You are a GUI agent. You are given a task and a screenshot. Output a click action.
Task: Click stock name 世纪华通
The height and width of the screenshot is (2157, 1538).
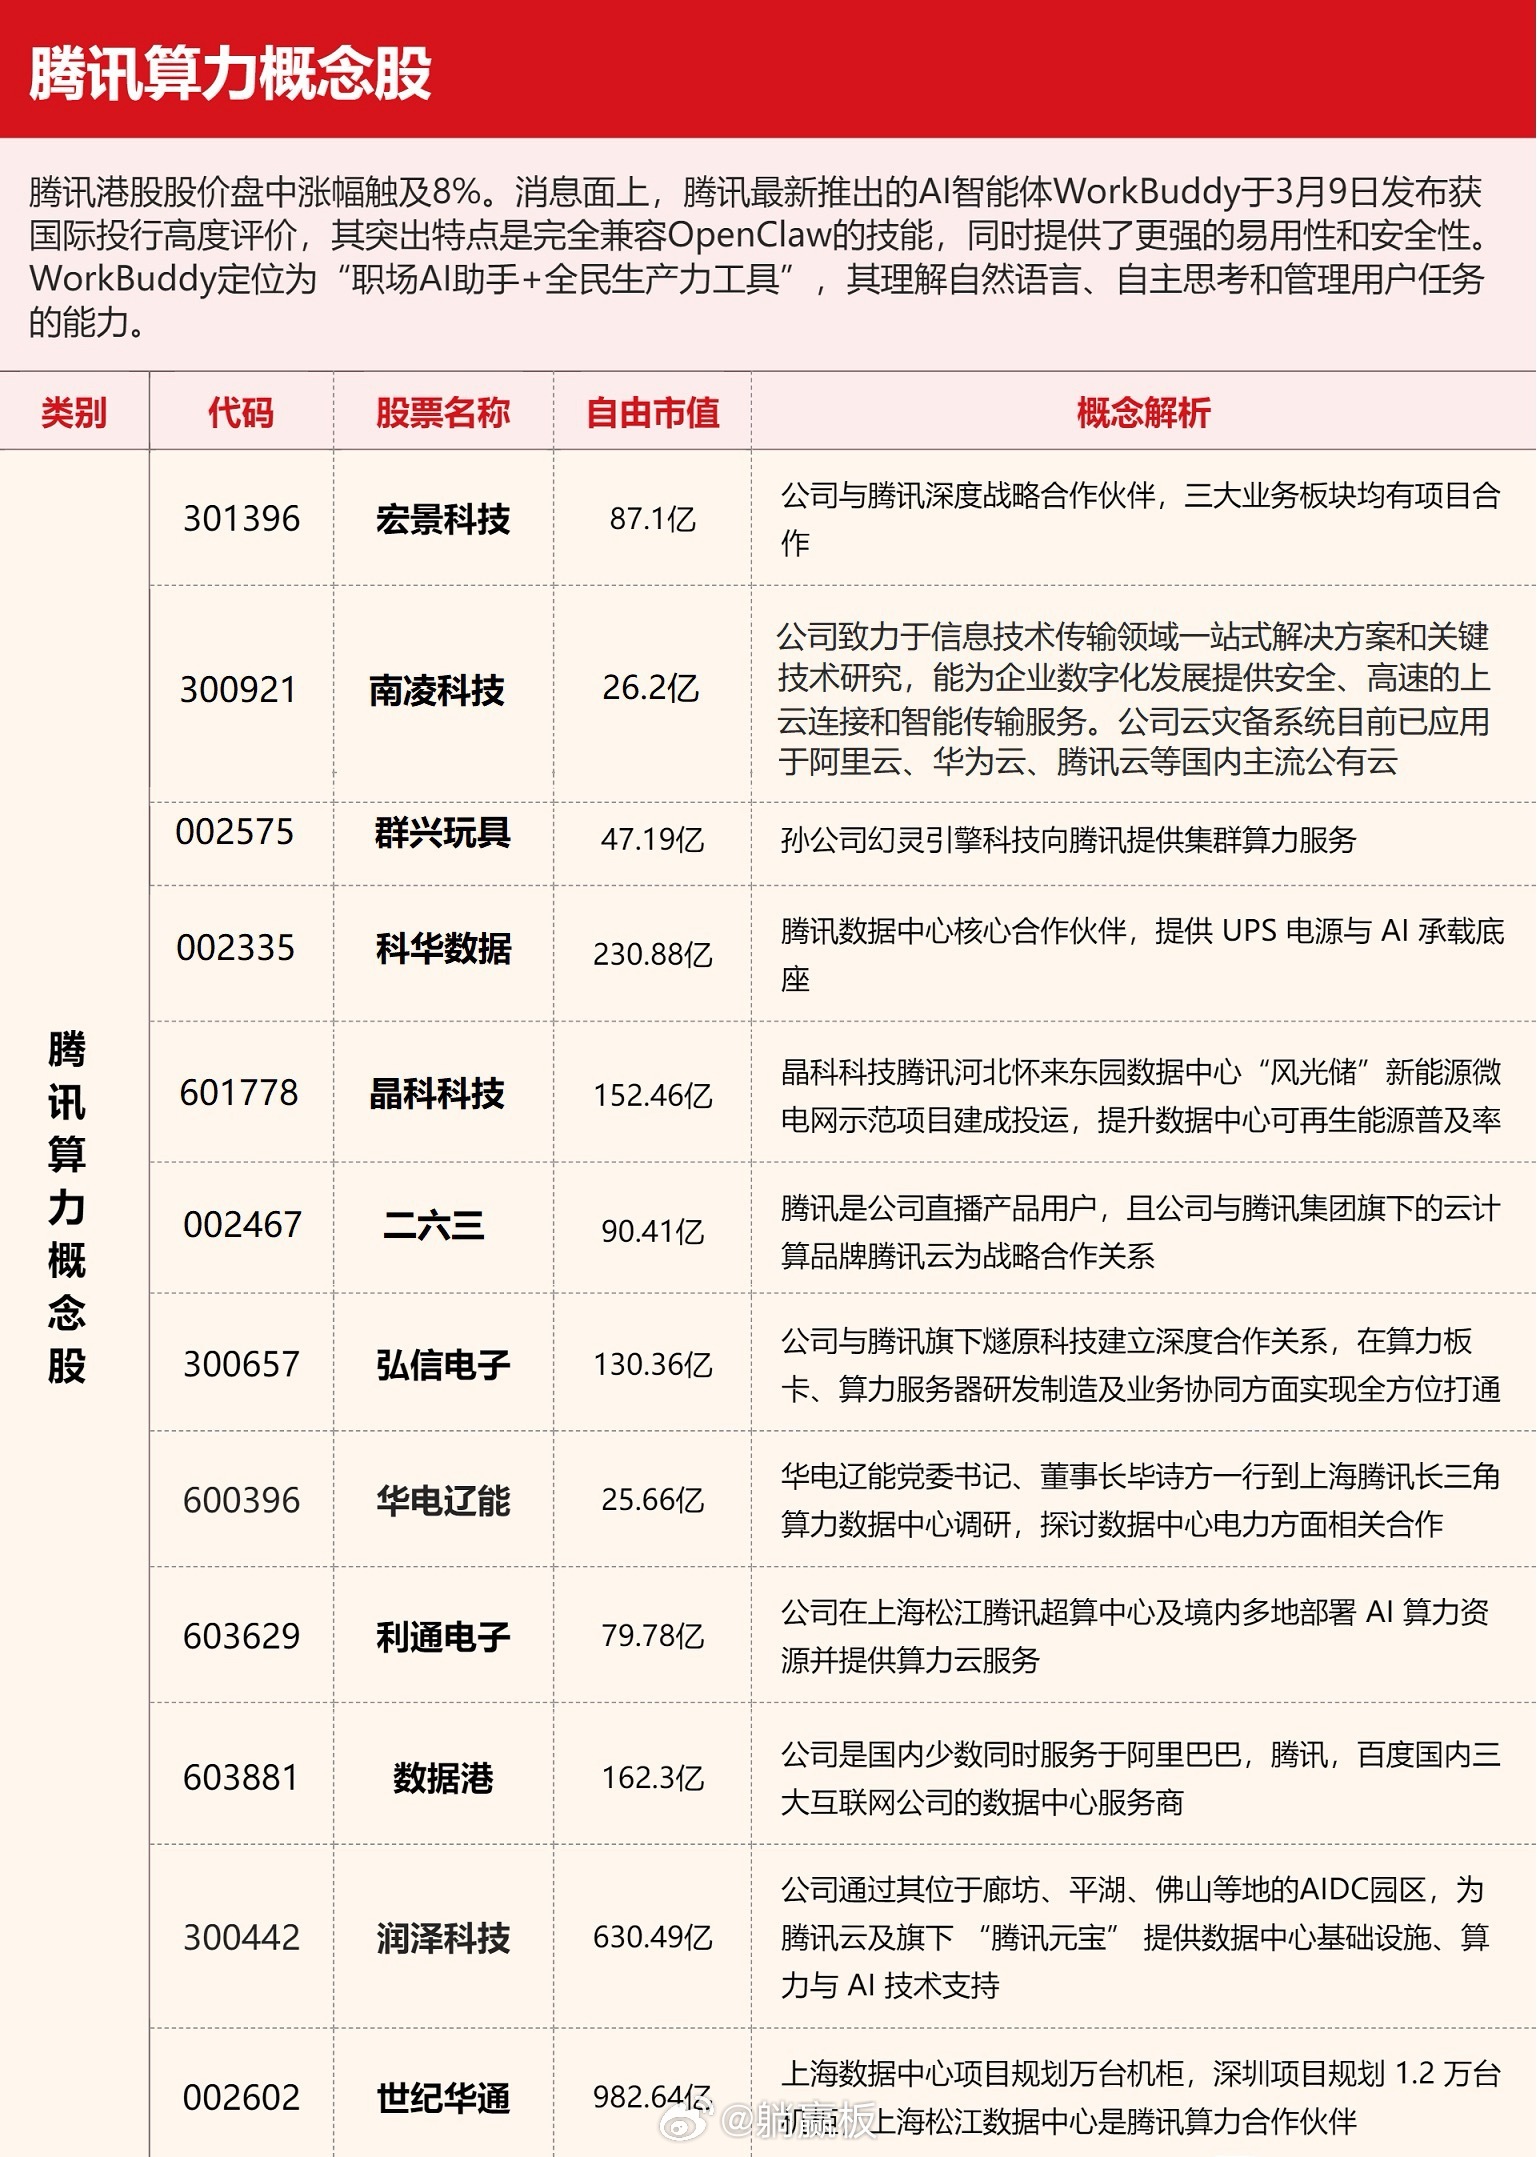click(443, 2098)
